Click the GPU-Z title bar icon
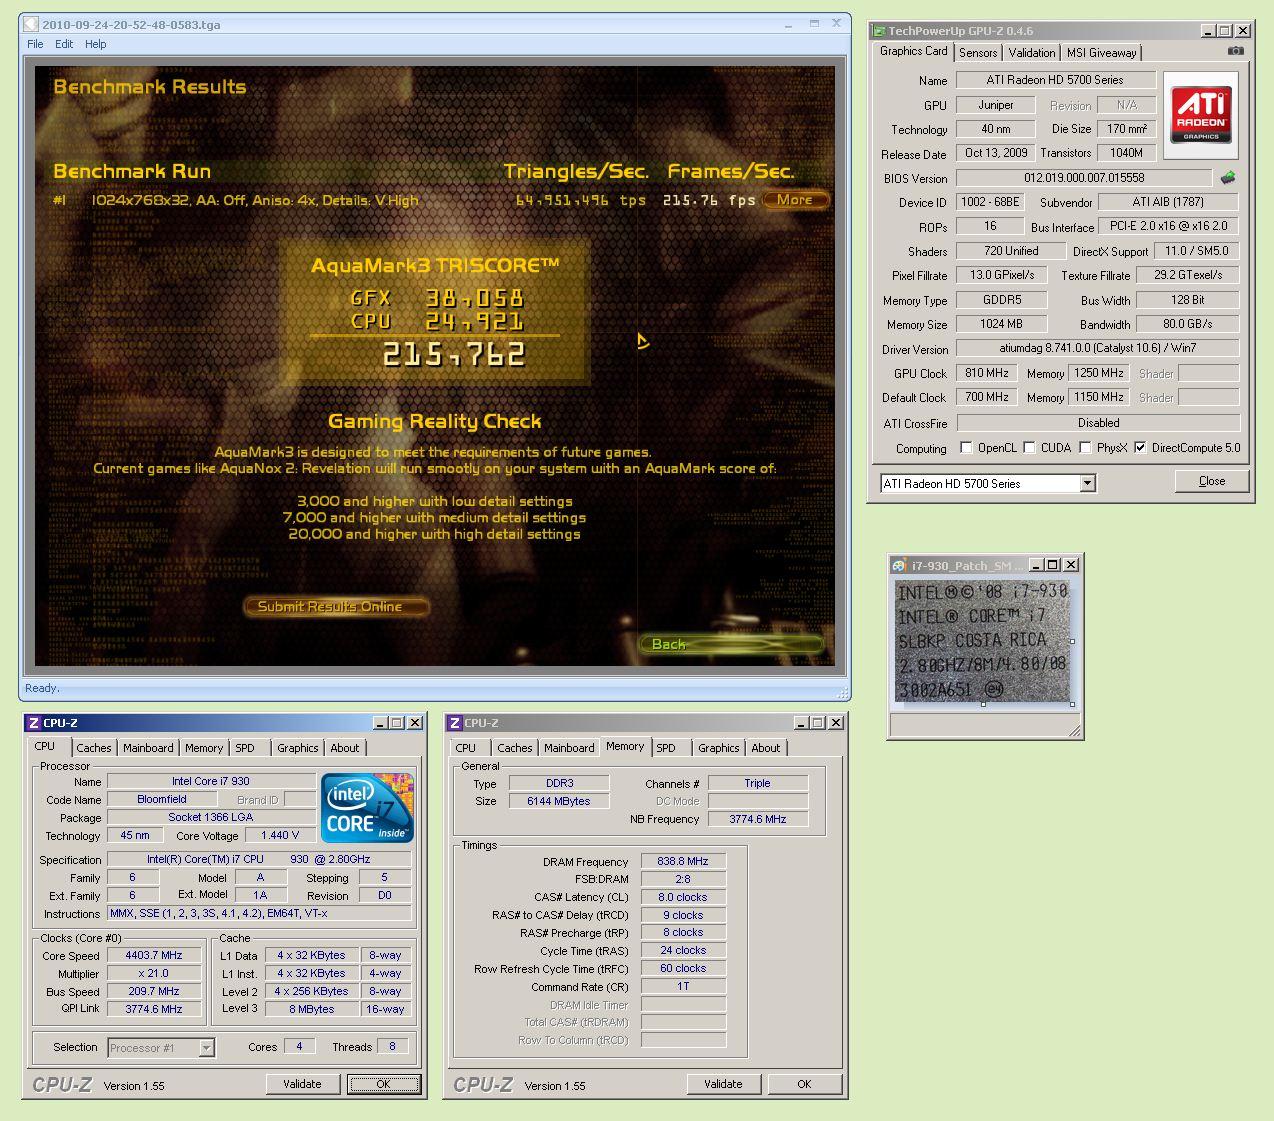1274x1121 pixels. point(880,31)
